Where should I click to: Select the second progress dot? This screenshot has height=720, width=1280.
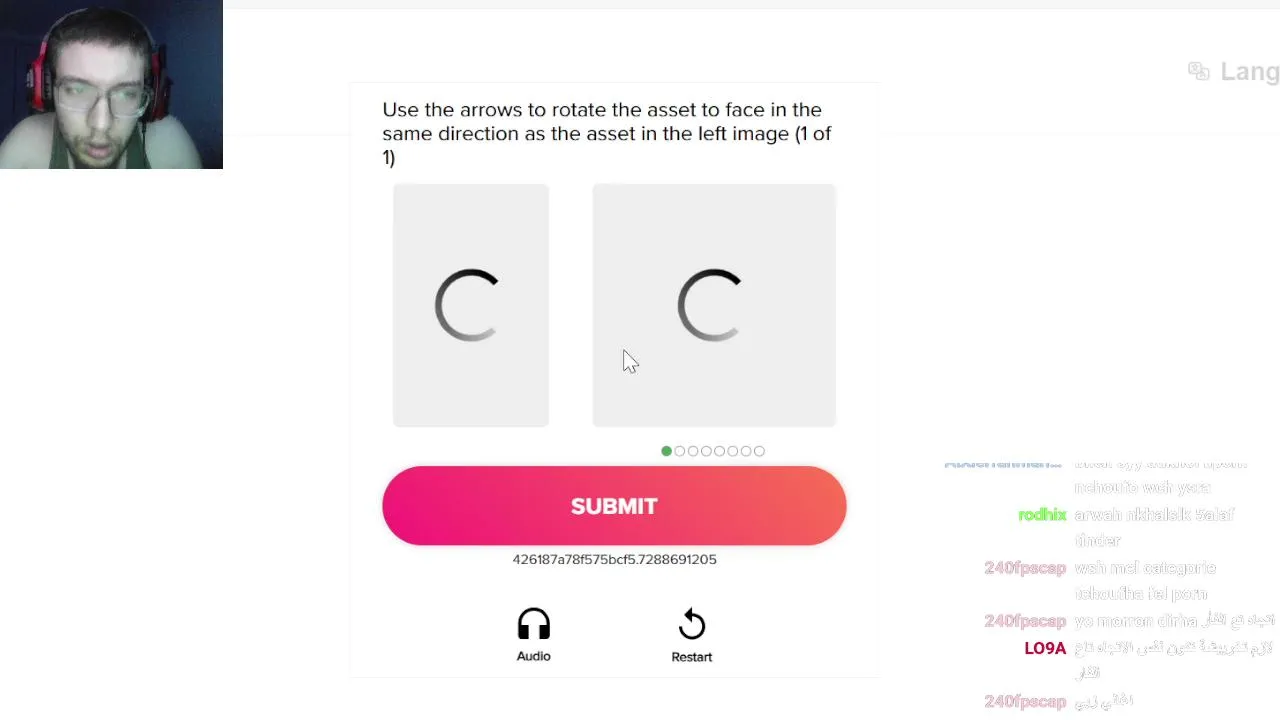click(x=680, y=451)
